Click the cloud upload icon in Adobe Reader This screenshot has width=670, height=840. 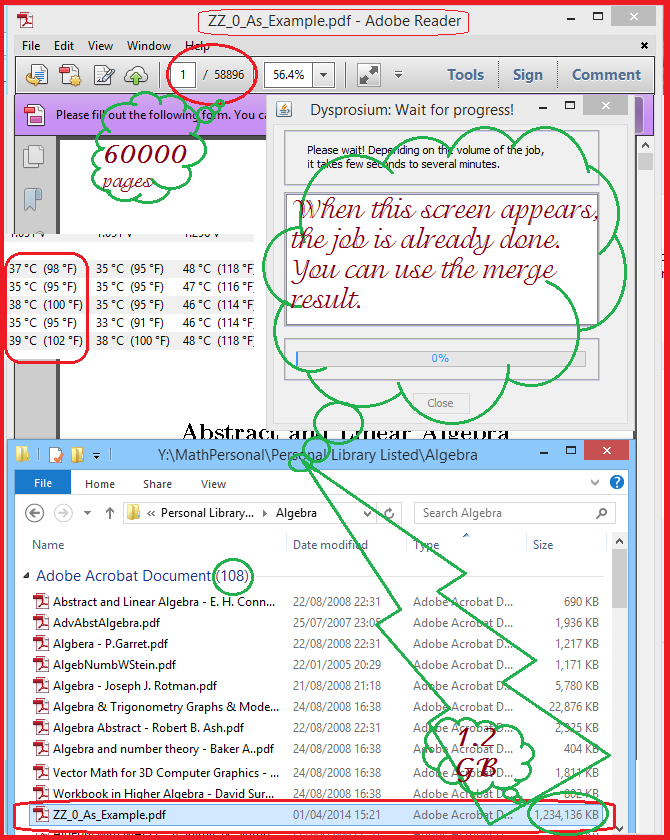coord(136,74)
